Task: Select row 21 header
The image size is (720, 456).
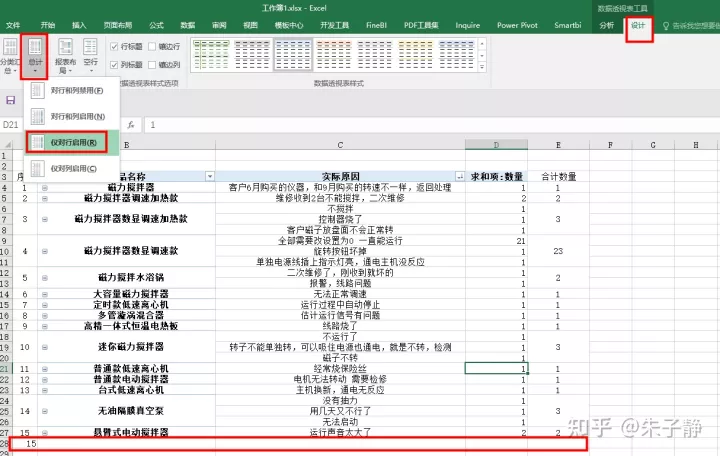Action: tap(5, 369)
